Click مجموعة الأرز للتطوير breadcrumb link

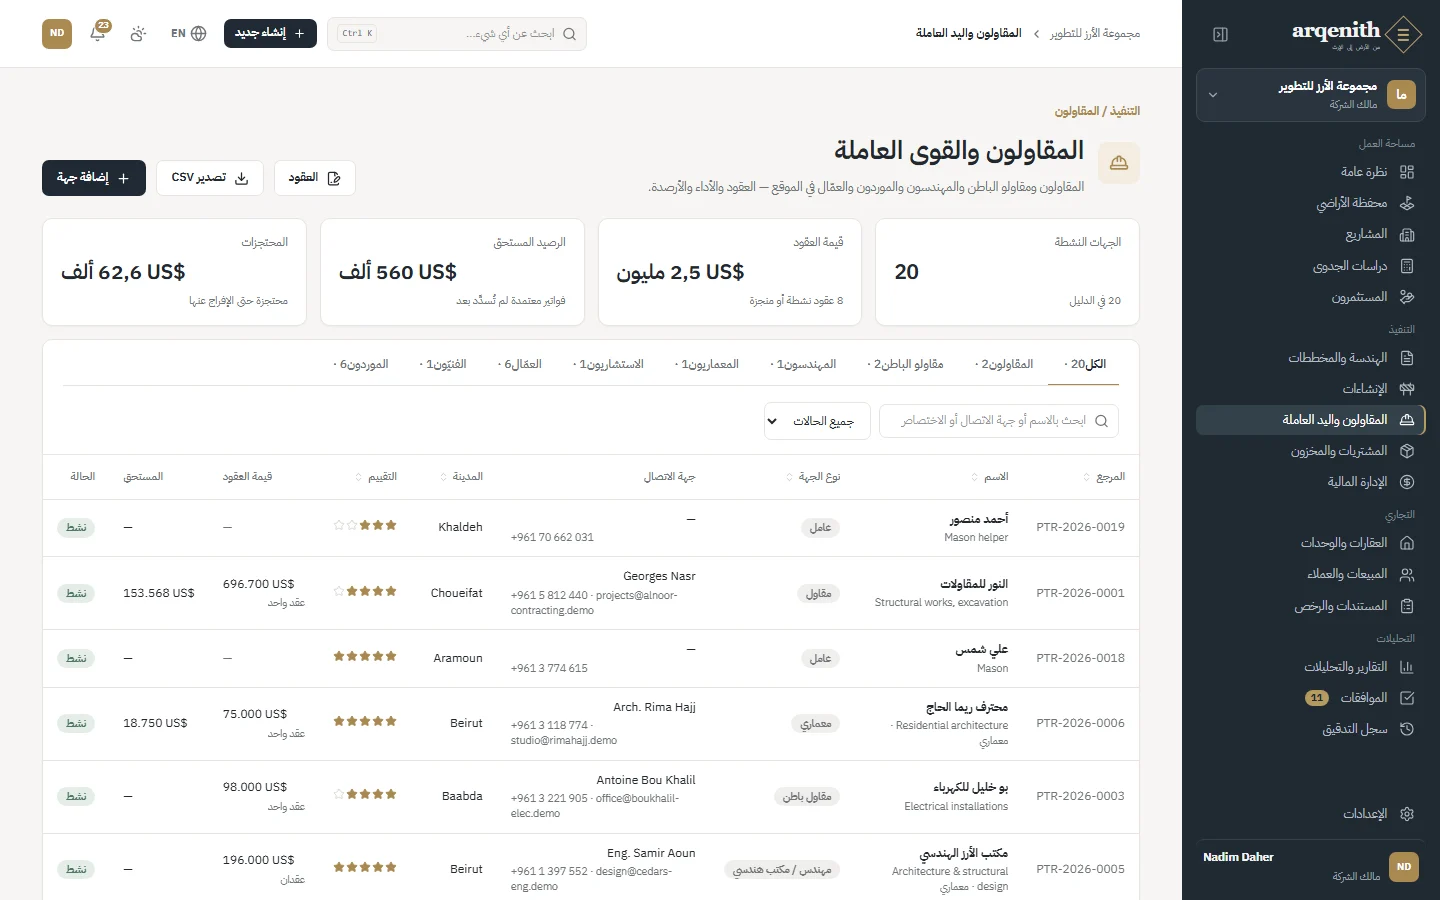click(x=1095, y=34)
